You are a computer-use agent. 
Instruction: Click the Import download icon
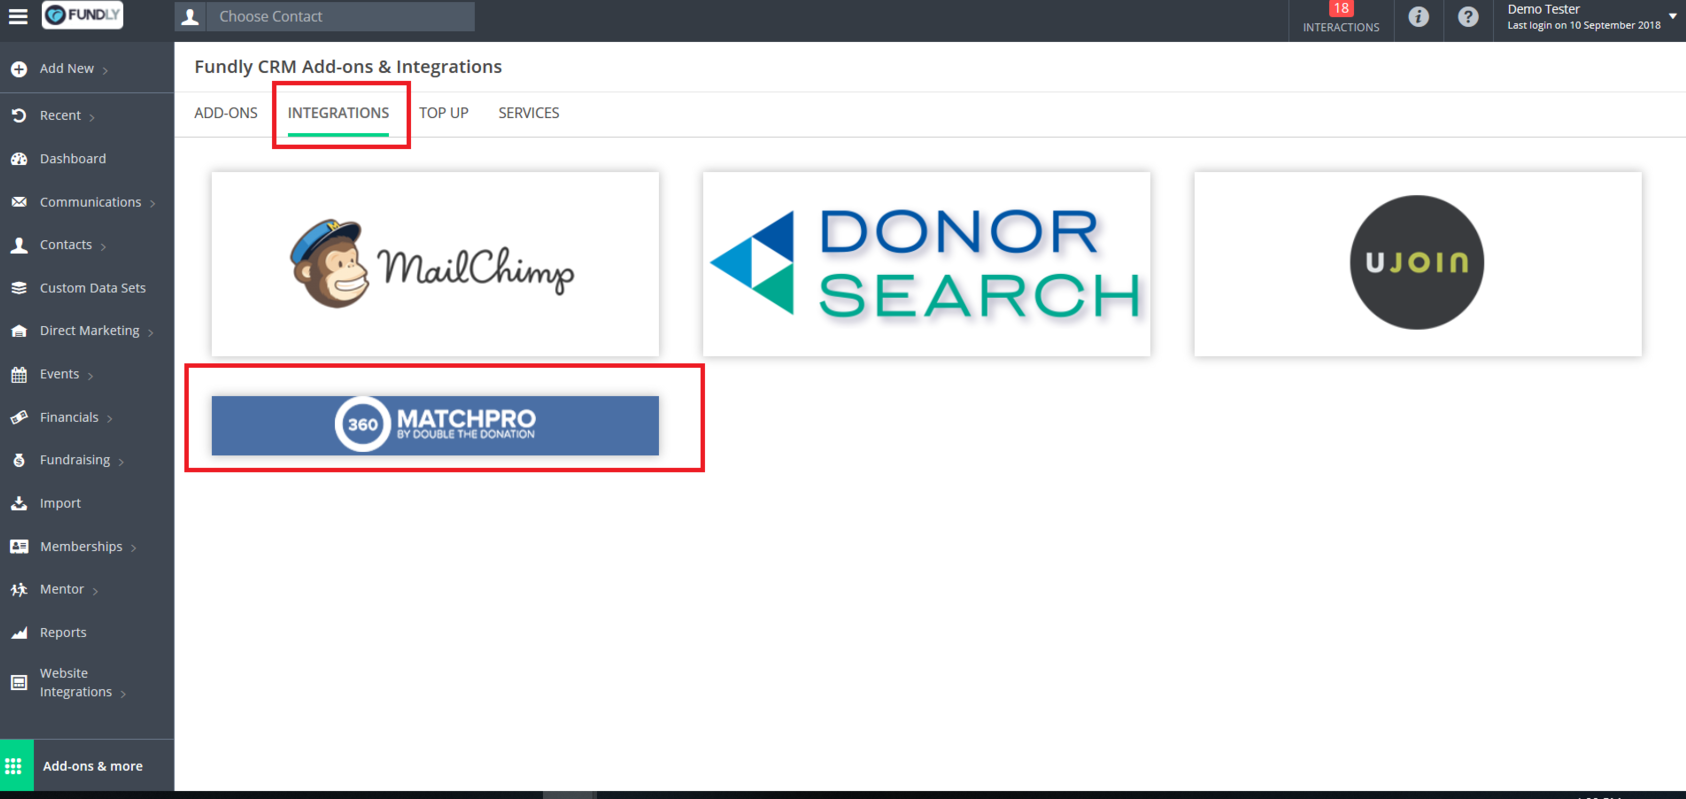[19, 503]
